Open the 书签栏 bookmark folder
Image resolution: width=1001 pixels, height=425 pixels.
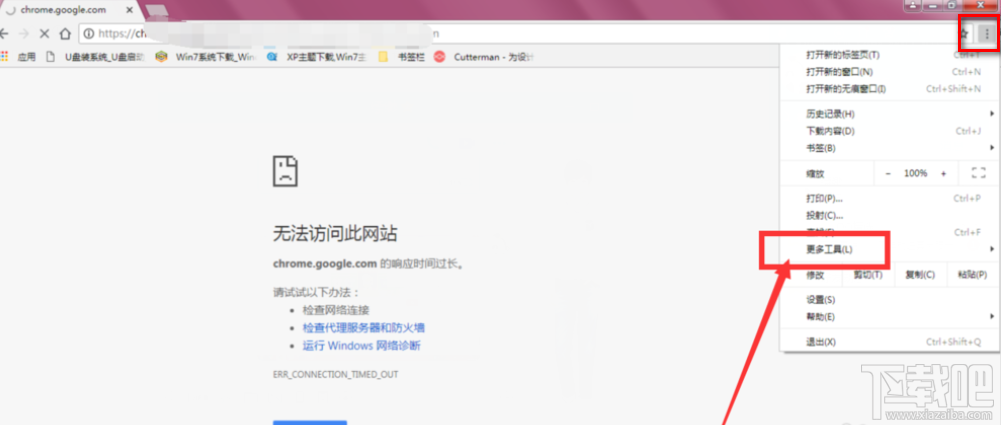(402, 57)
